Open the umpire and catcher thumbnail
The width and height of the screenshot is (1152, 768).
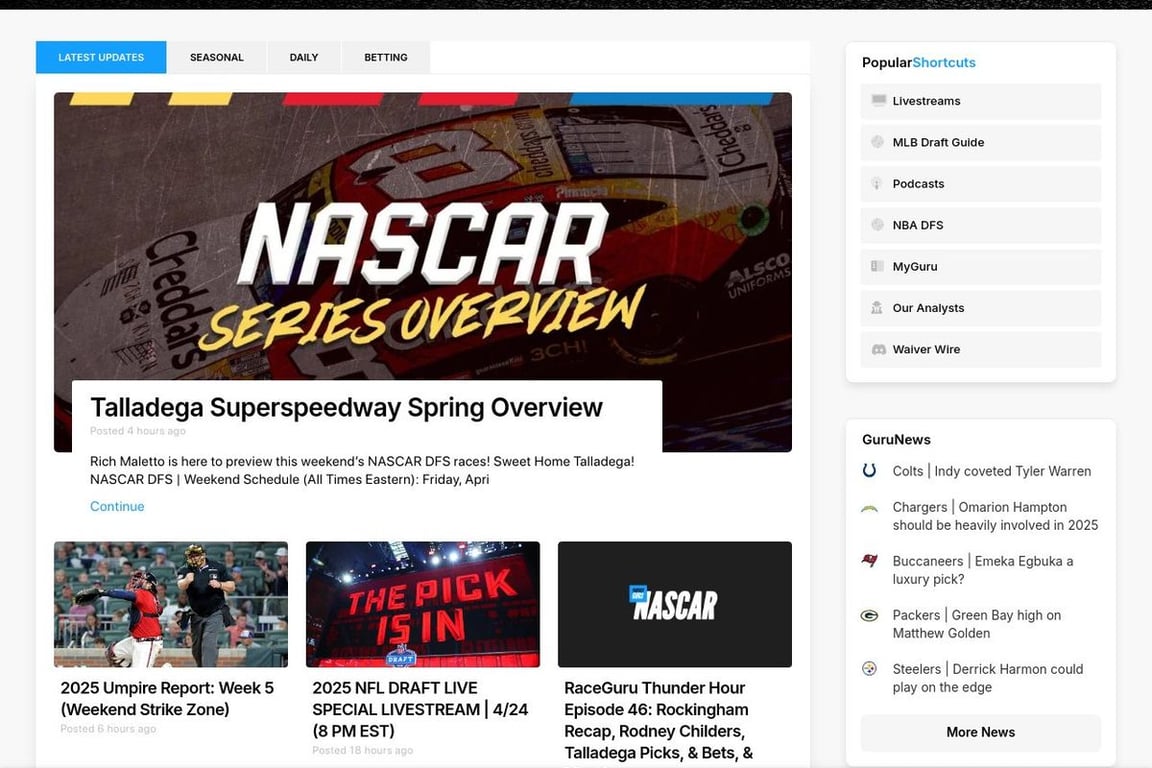170,604
